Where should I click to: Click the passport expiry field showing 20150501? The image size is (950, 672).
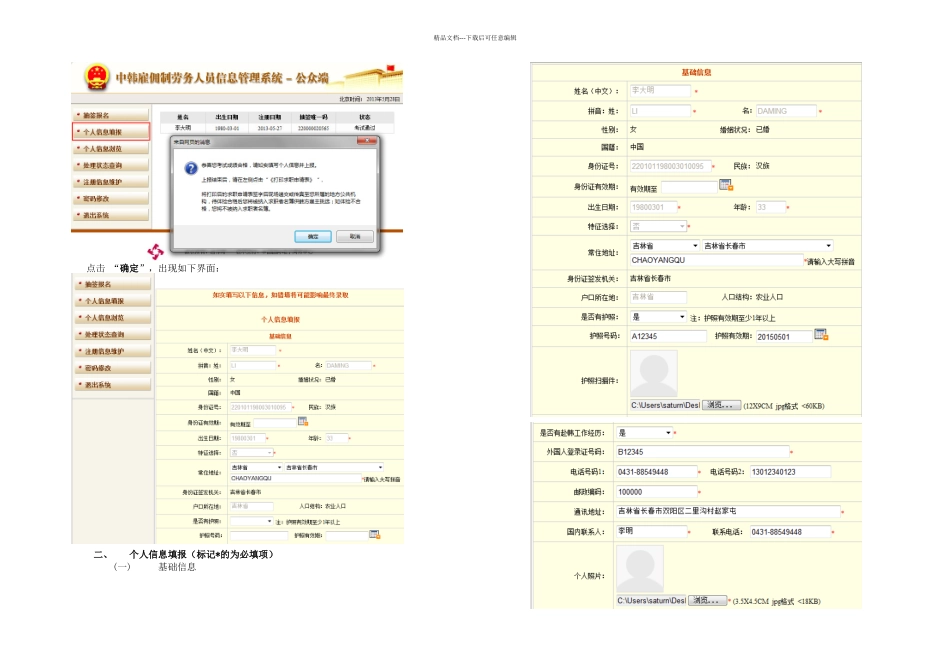tap(783, 336)
